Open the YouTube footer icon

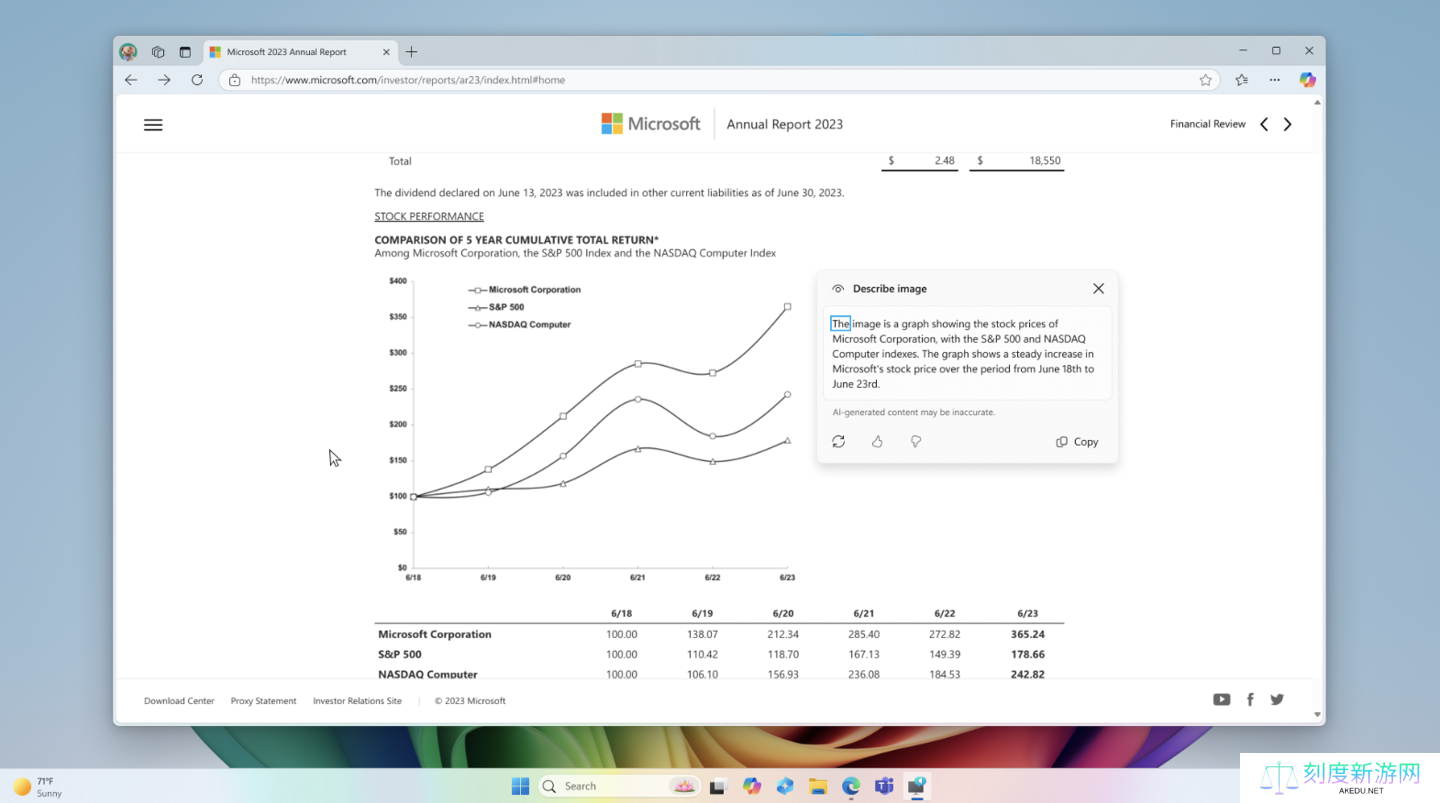[x=1222, y=700]
